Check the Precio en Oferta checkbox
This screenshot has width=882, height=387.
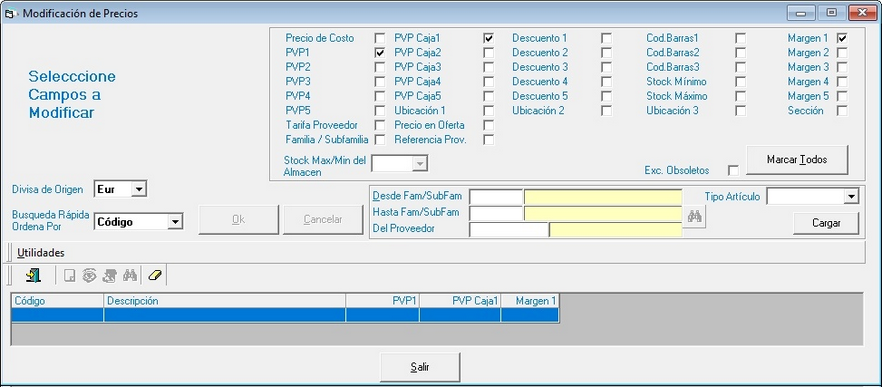pos(489,125)
